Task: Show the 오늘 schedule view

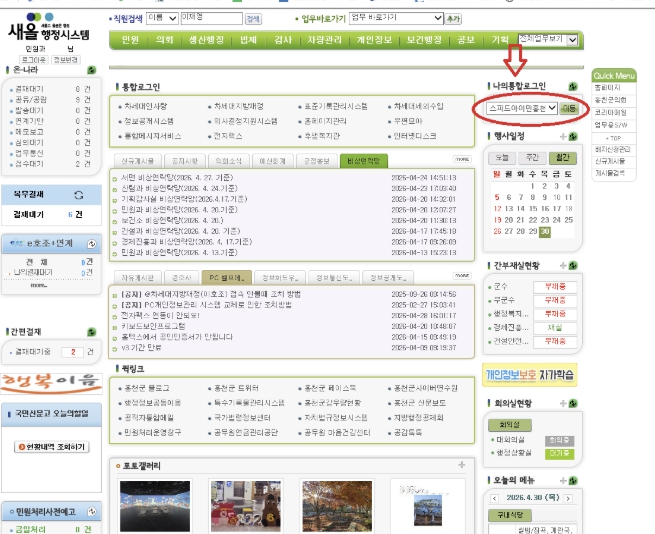Action: point(502,158)
